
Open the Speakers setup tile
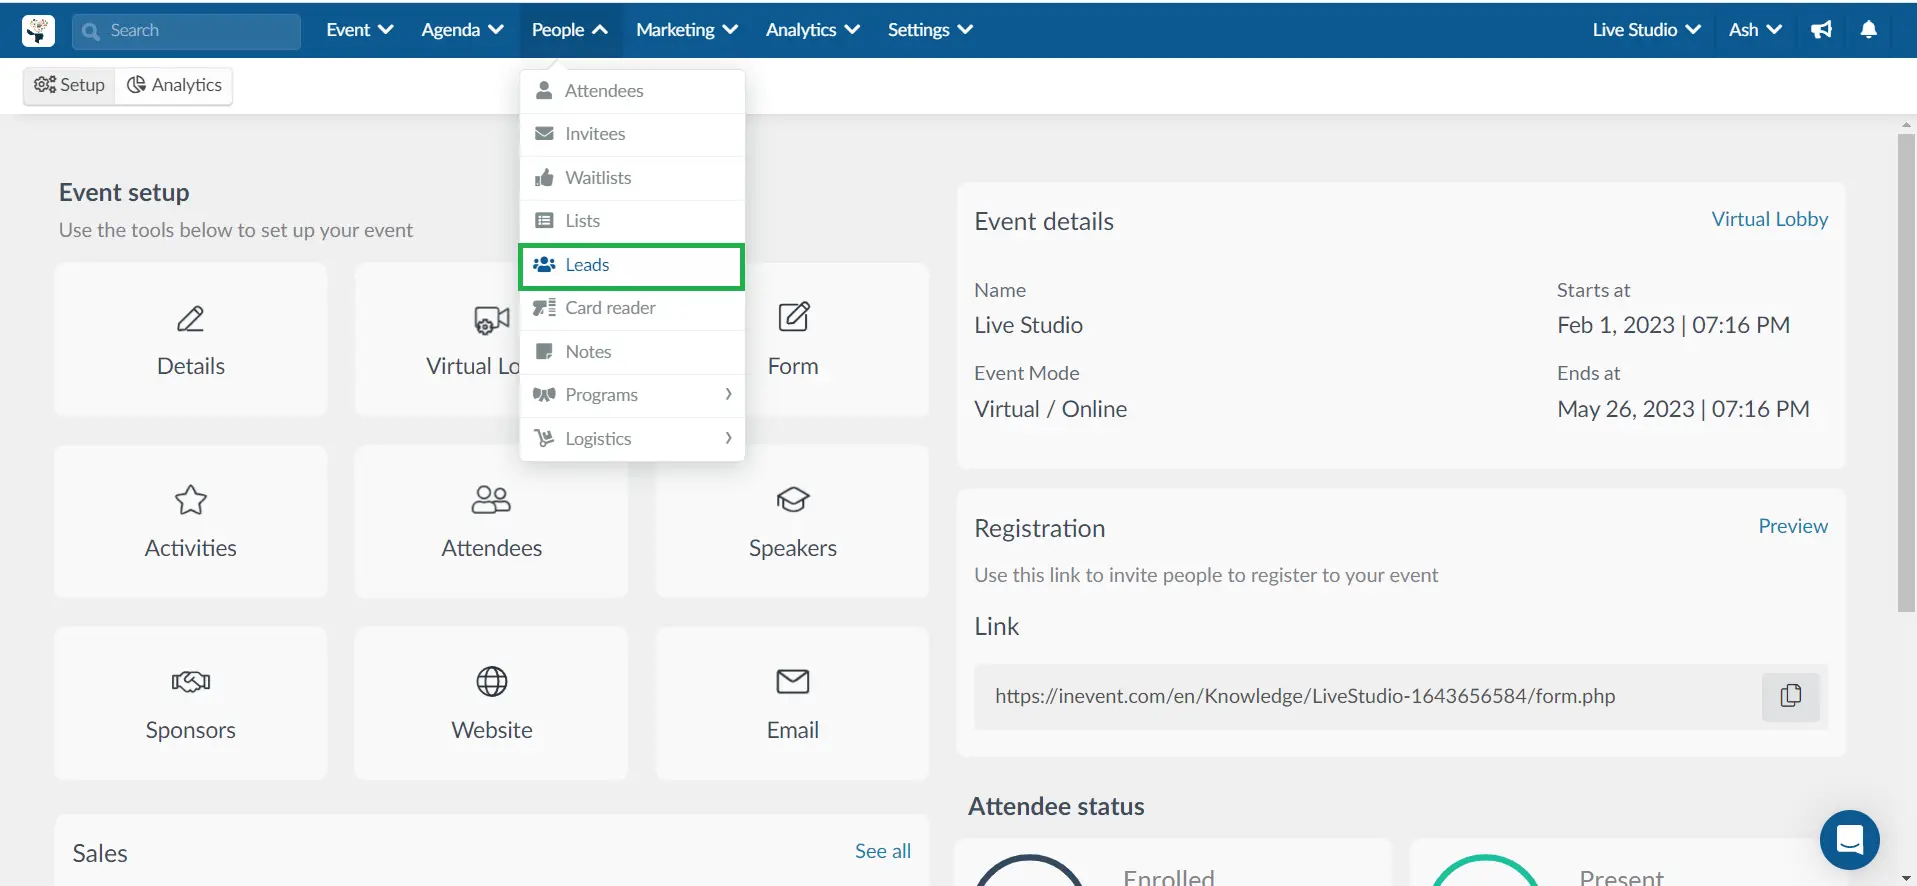tap(793, 522)
